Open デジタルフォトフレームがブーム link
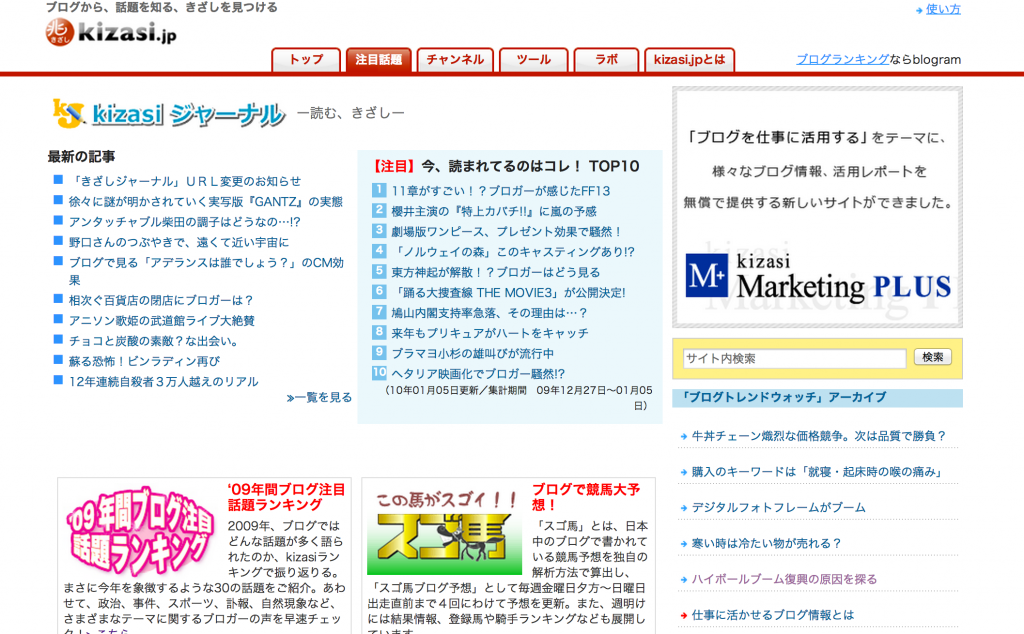This screenshot has width=1024, height=634. pyautogui.click(x=778, y=507)
